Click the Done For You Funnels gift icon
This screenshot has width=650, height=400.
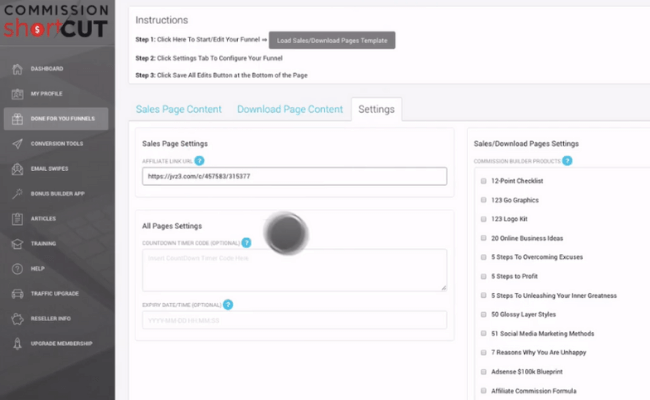coord(17,119)
